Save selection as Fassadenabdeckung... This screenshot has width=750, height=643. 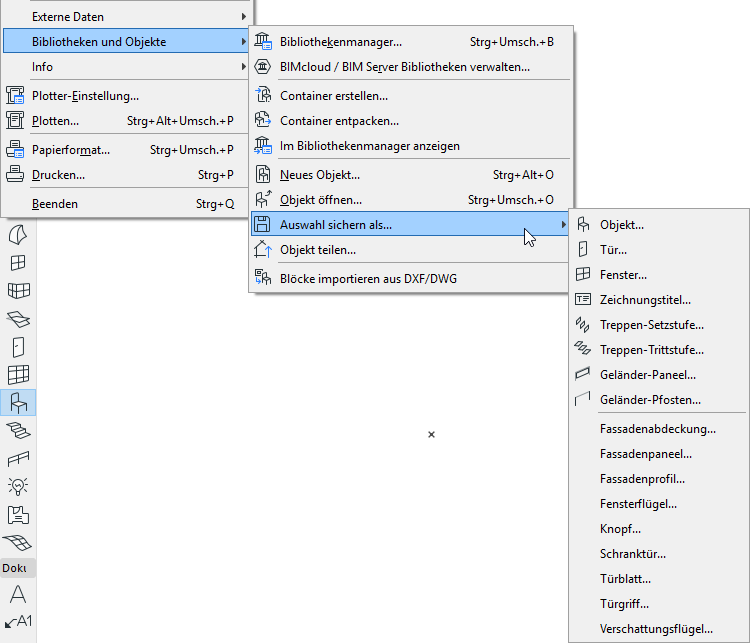coord(658,429)
